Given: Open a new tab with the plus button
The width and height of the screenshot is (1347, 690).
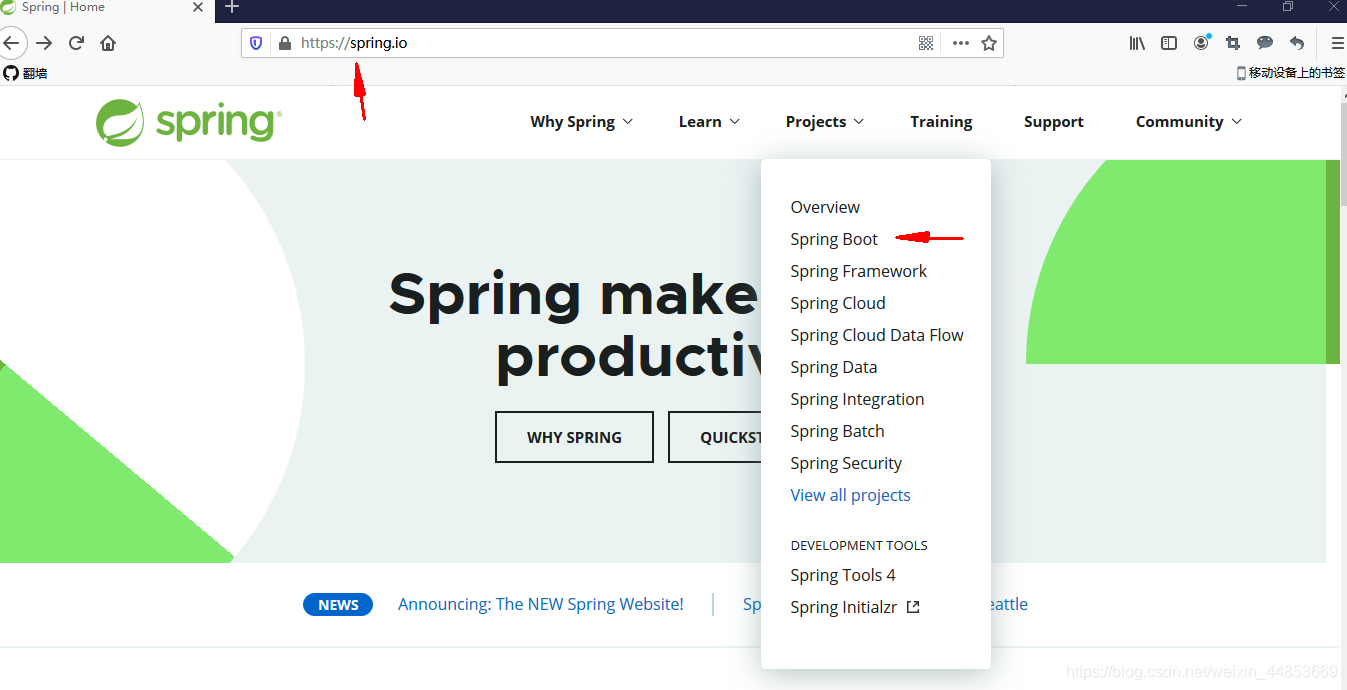Looking at the screenshot, I should point(232,7).
